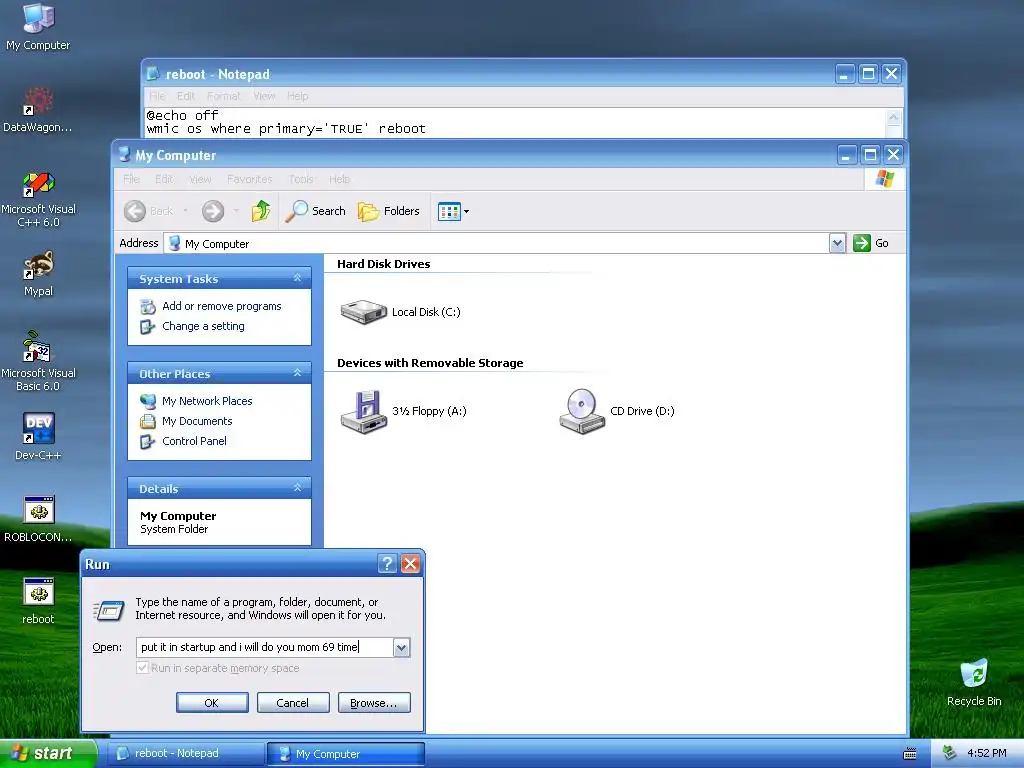The height and width of the screenshot is (768, 1024).
Task: Minimize the My Computer window
Action: click(x=847, y=155)
